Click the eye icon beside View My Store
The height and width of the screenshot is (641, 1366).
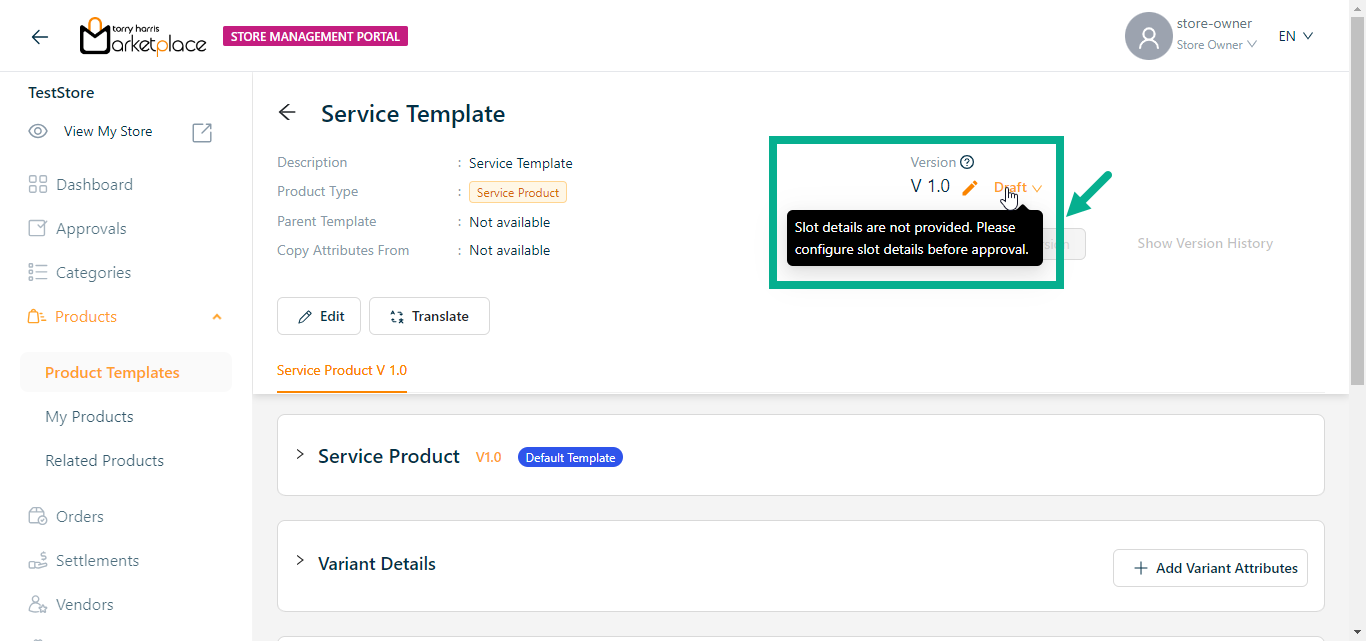click(38, 131)
